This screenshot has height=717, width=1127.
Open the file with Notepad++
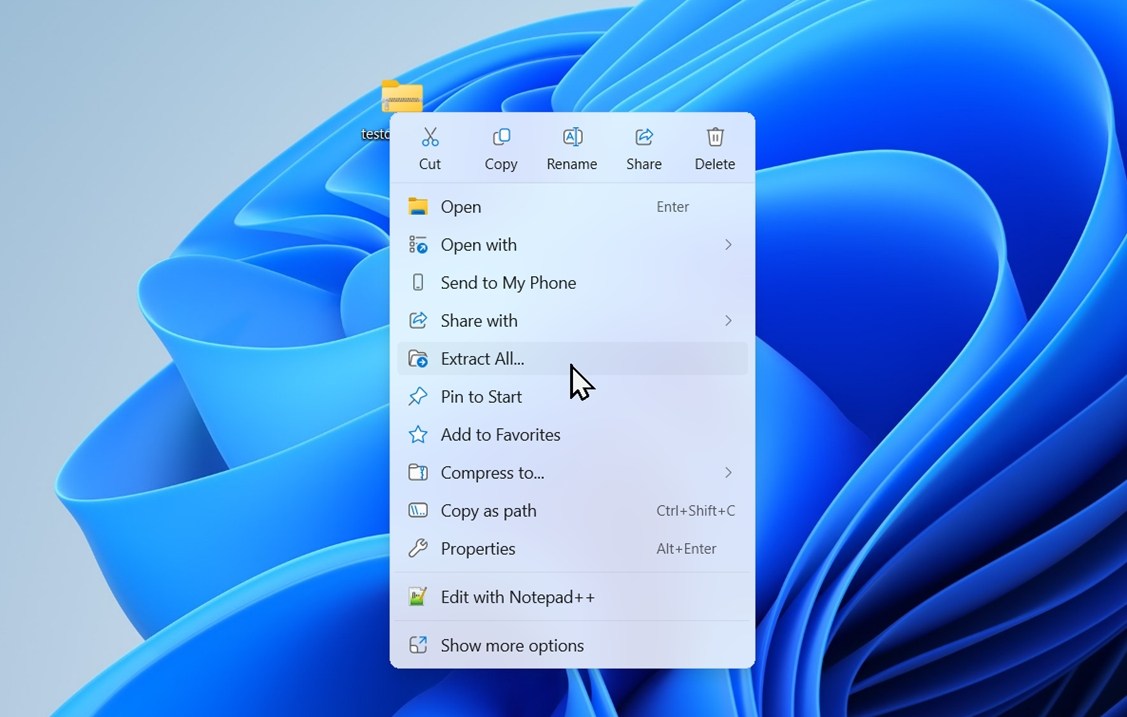click(518, 596)
